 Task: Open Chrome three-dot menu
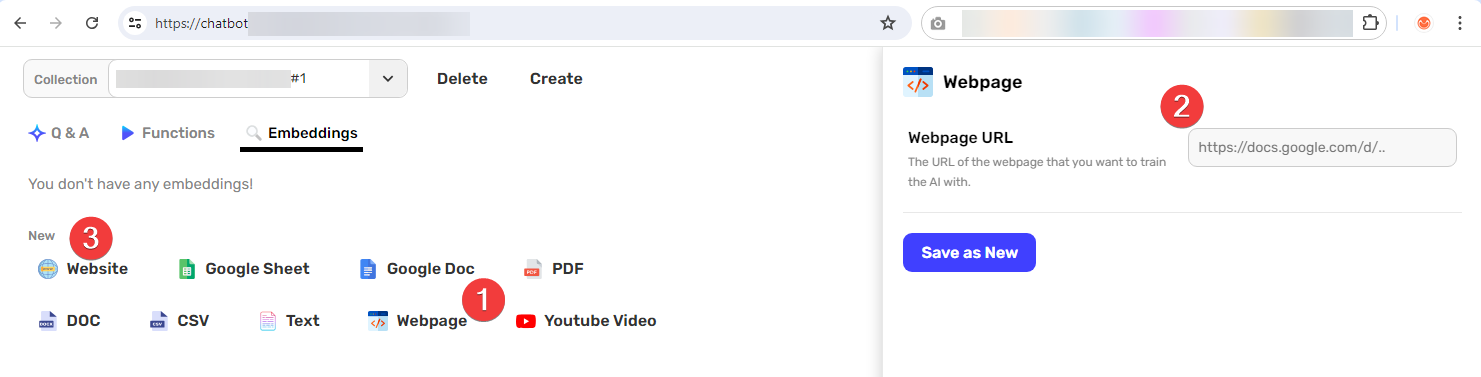pos(1460,23)
